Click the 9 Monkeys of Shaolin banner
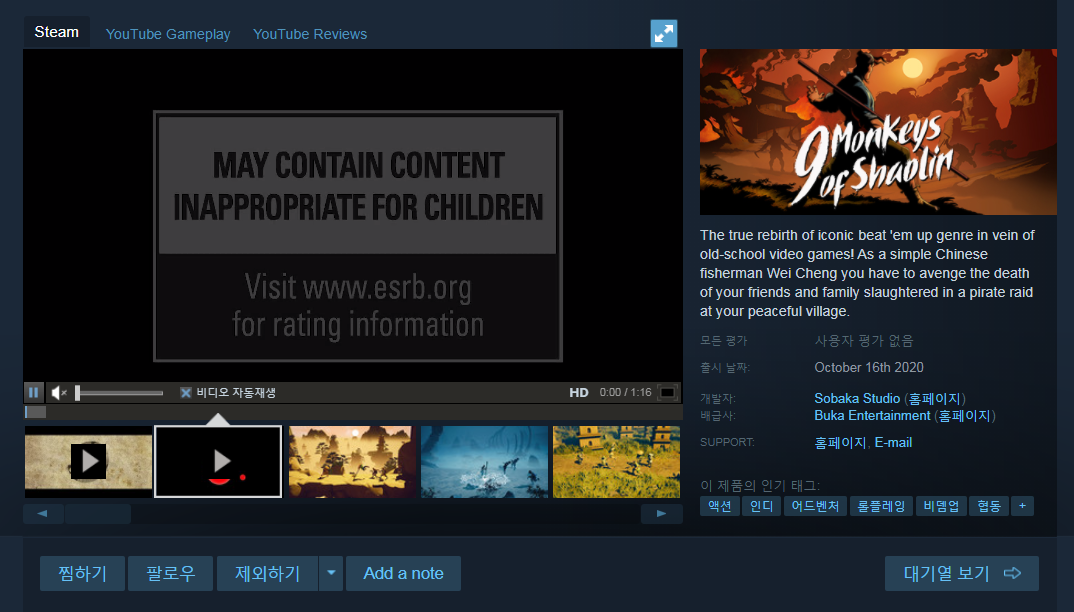Viewport: 1074px width, 612px height. [878, 132]
